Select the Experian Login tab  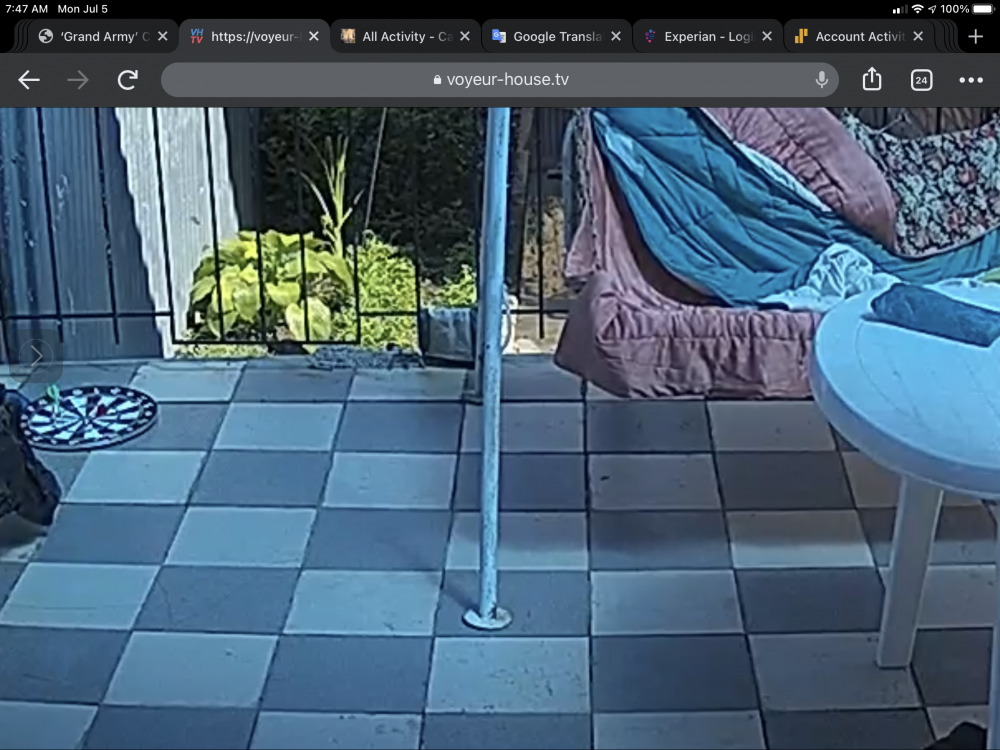698,36
